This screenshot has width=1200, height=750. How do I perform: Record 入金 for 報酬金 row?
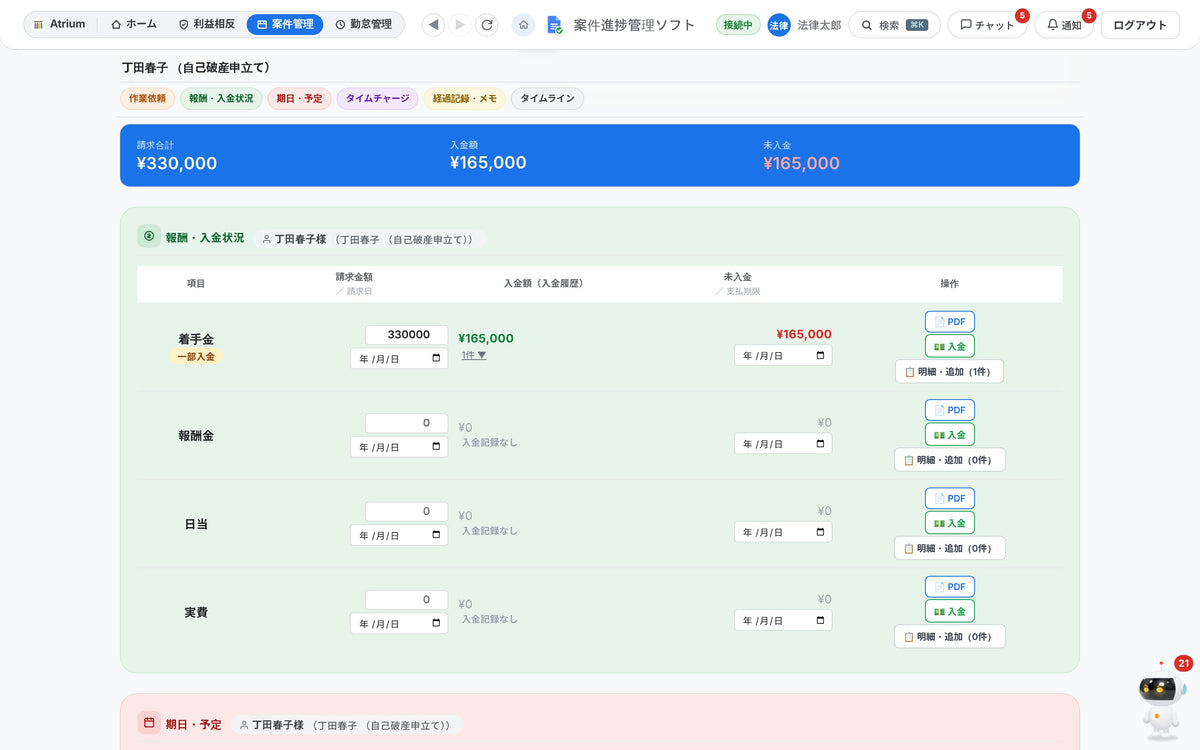950,435
